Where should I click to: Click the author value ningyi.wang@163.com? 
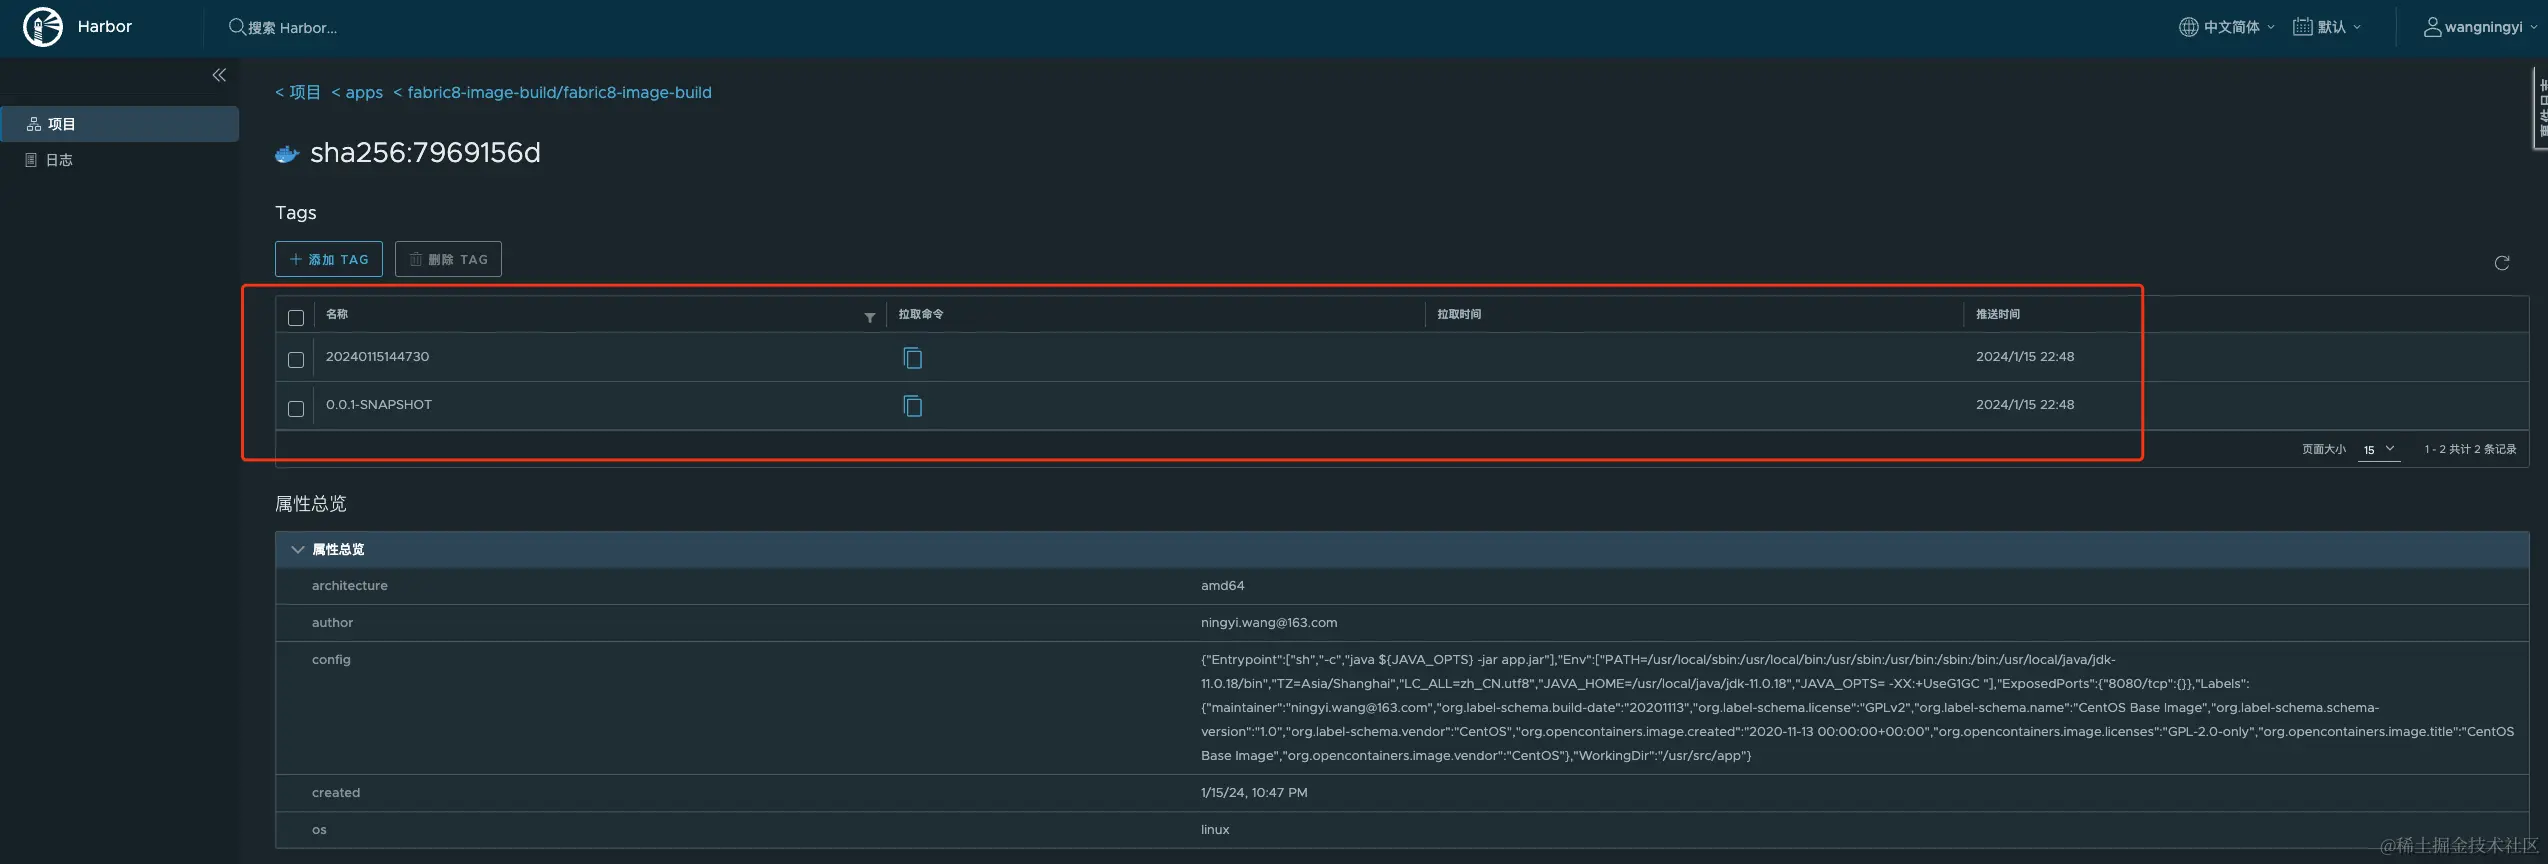click(x=1269, y=622)
